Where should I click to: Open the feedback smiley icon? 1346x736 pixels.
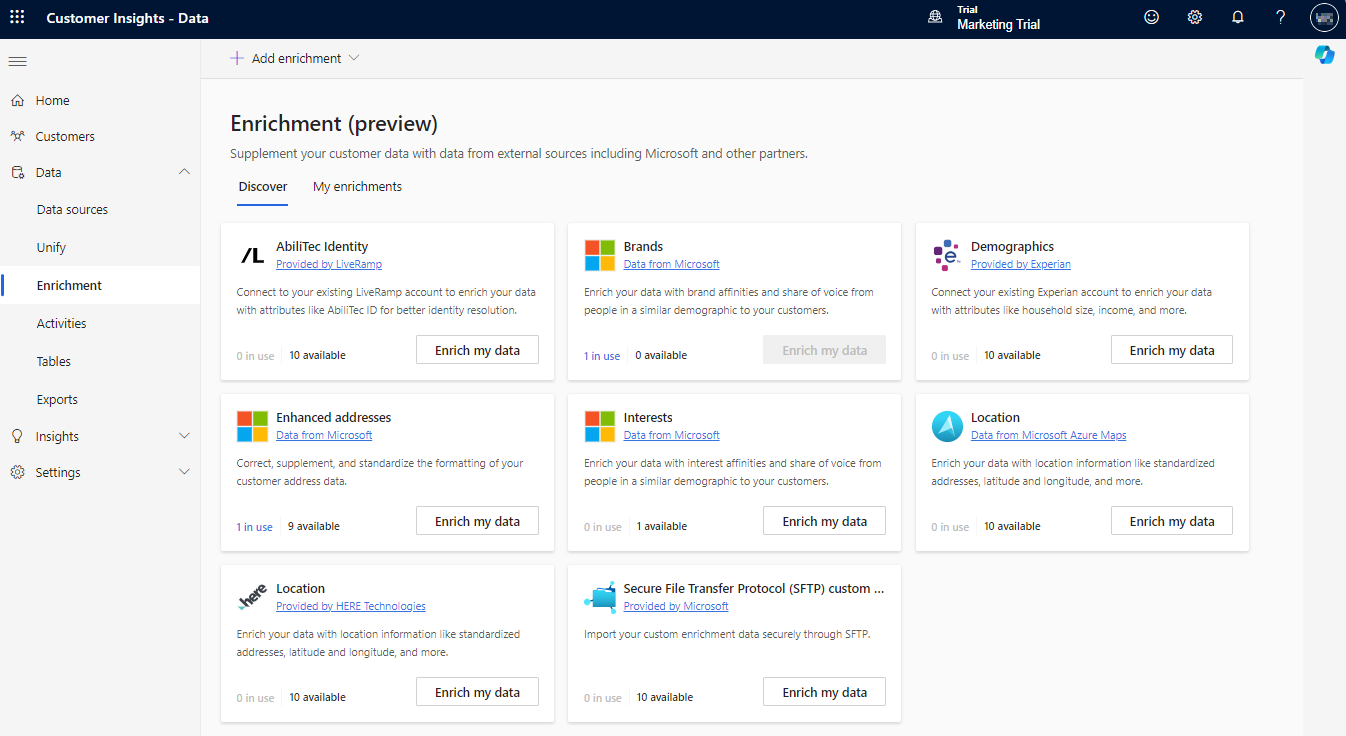pos(1151,17)
